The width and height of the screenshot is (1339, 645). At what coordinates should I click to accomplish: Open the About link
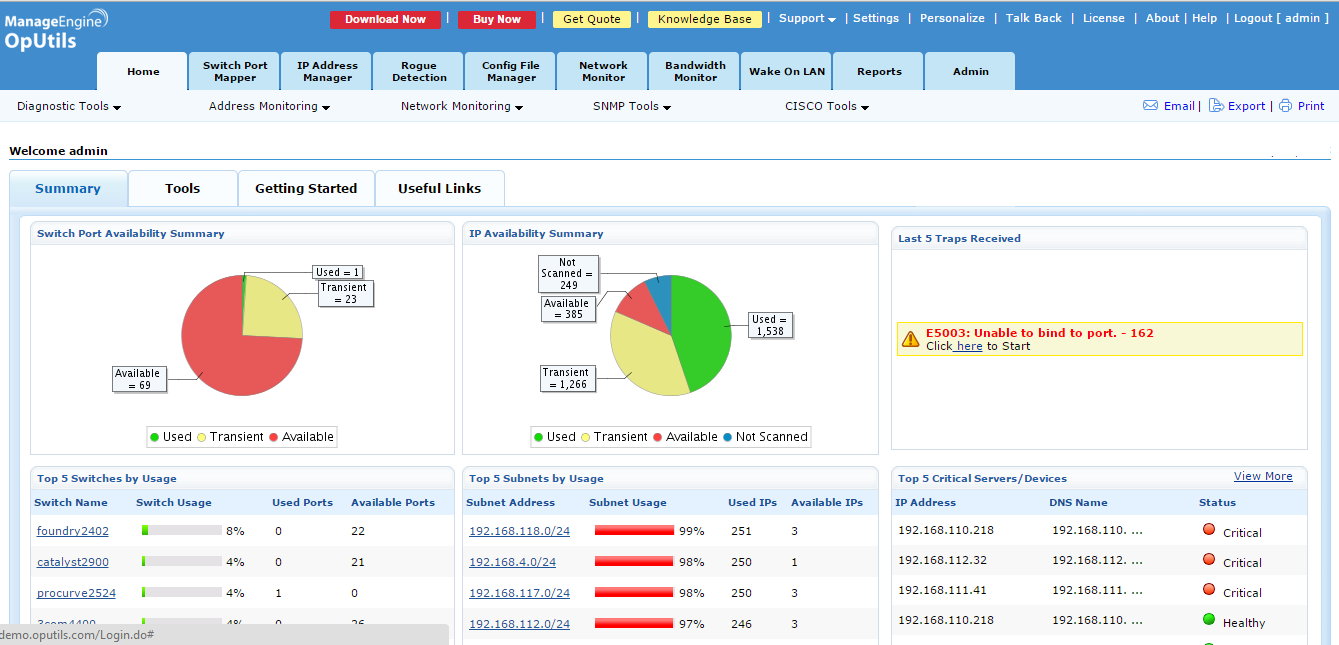tap(1163, 18)
